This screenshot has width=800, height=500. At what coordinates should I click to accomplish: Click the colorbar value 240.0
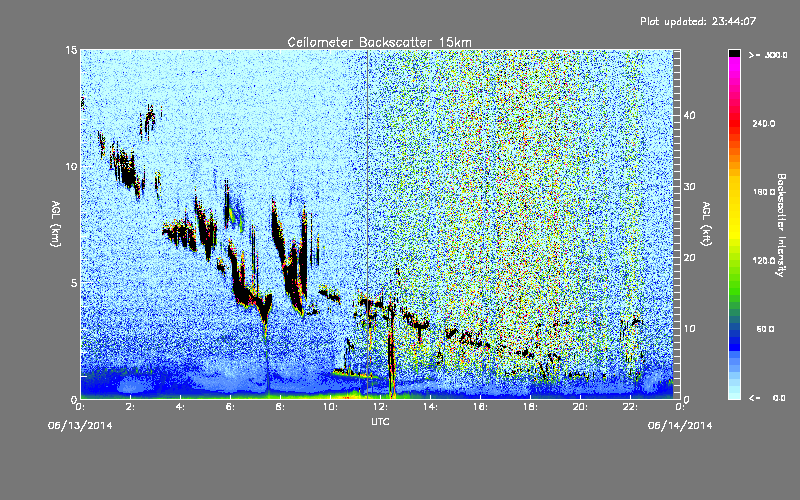point(764,124)
